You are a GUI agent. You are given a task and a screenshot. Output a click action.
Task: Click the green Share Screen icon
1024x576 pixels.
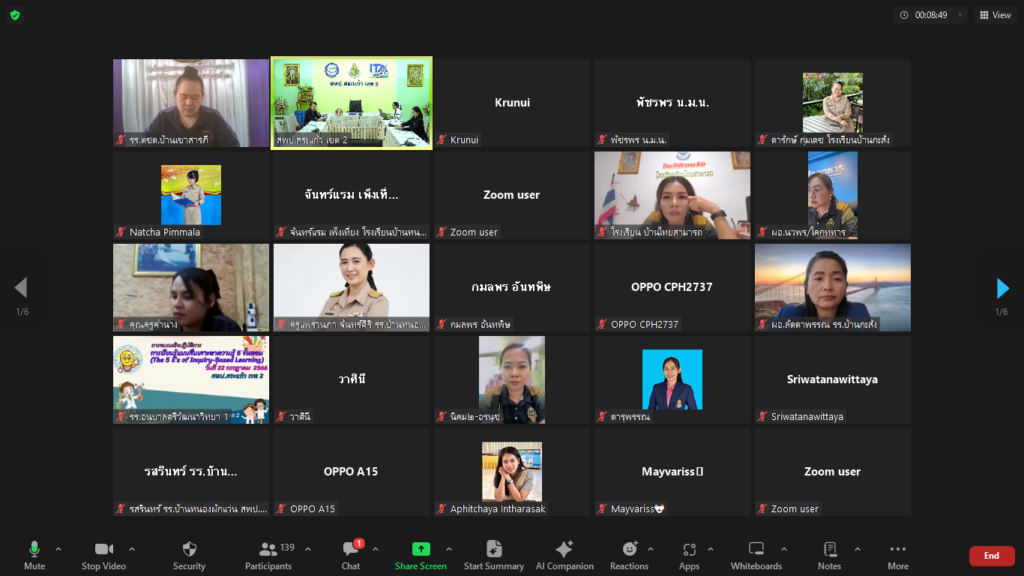[x=421, y=549]
